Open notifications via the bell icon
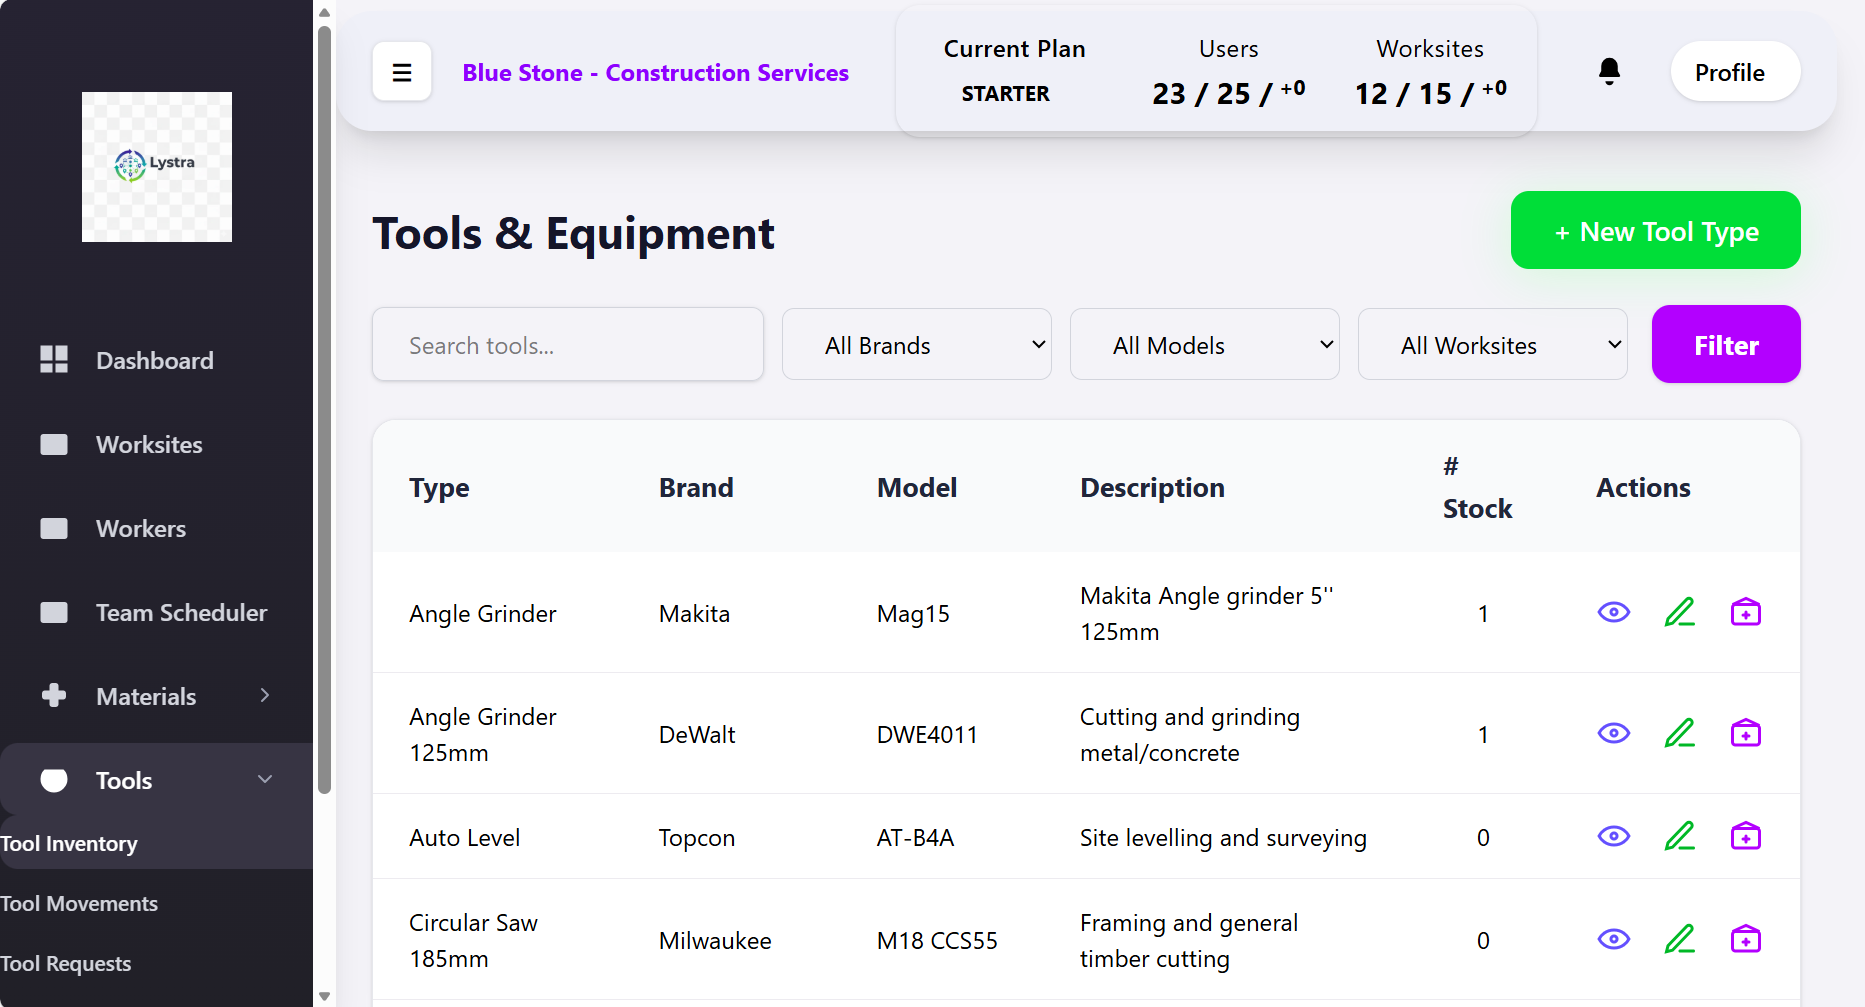This screenshot has width=1865, height=1007. pyautogui.click(x=1609, y=71)
